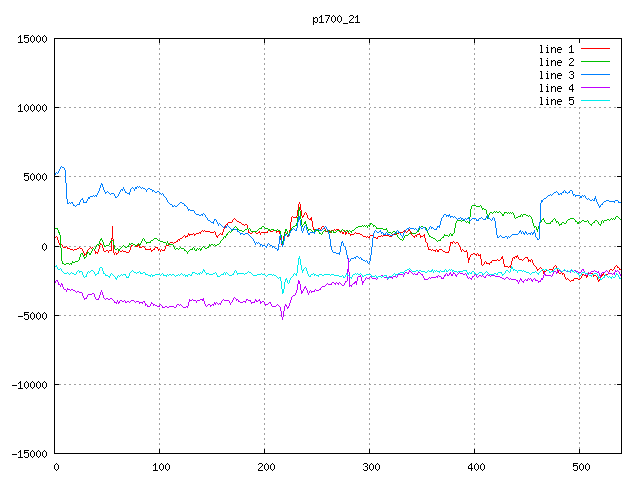Select the 'line 2' legend label
The image size is (640, 480).
click(557, 62)
